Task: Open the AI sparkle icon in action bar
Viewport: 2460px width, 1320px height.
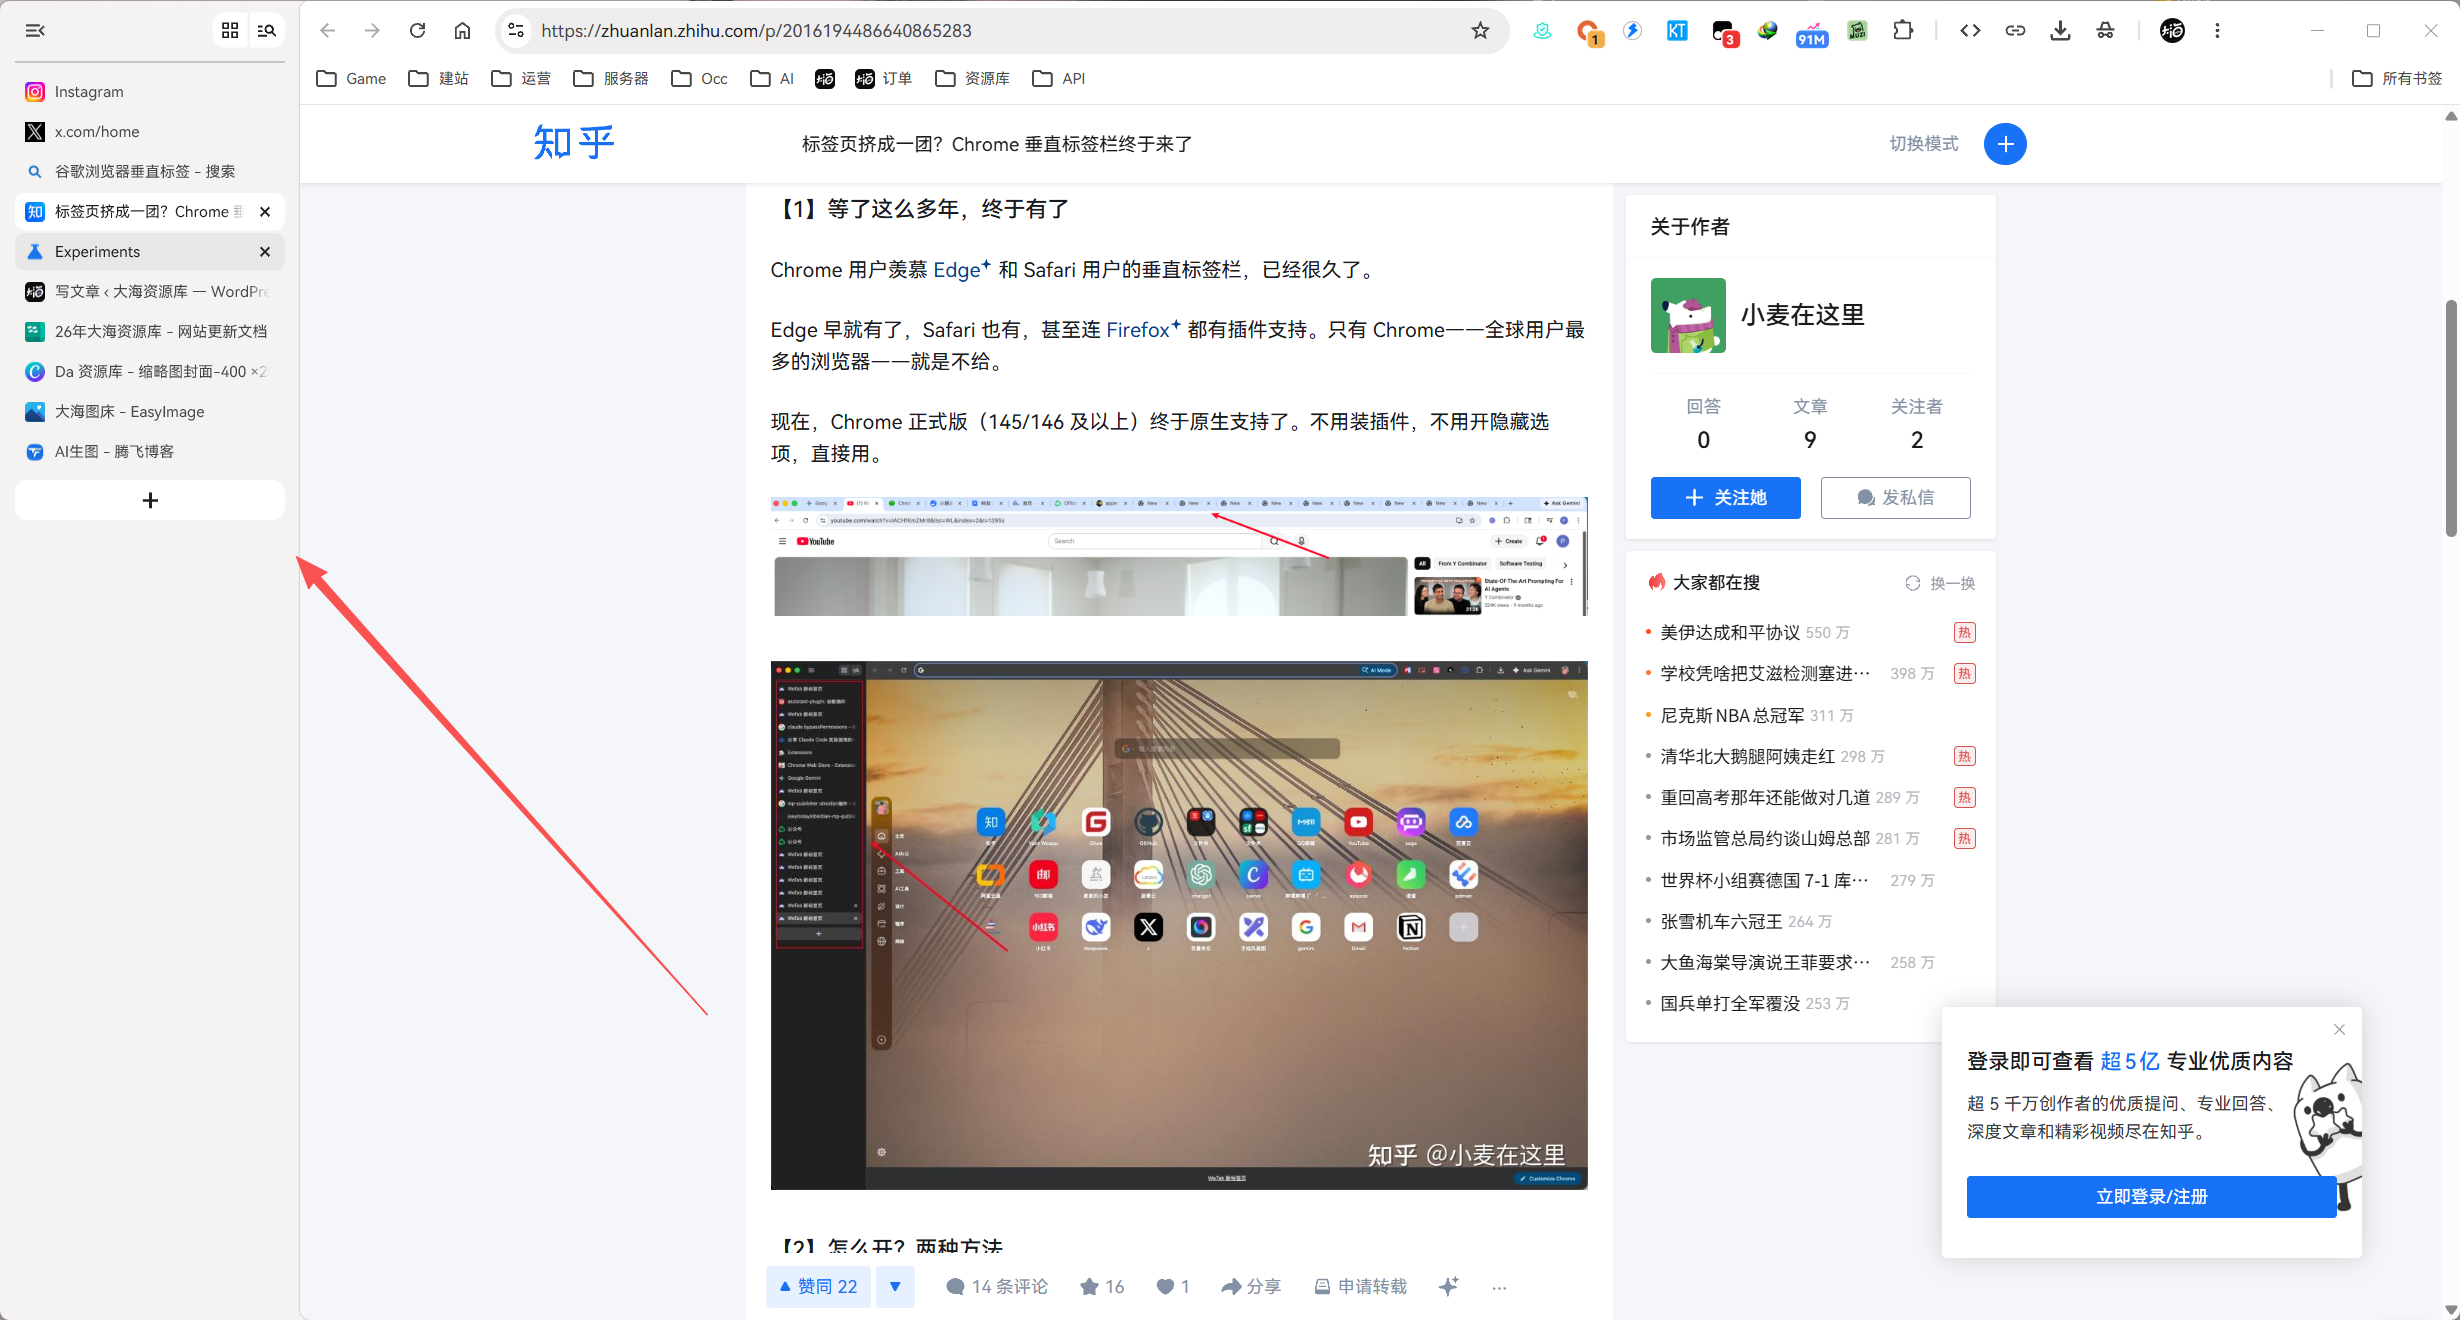Action: pos(1448,1286)
